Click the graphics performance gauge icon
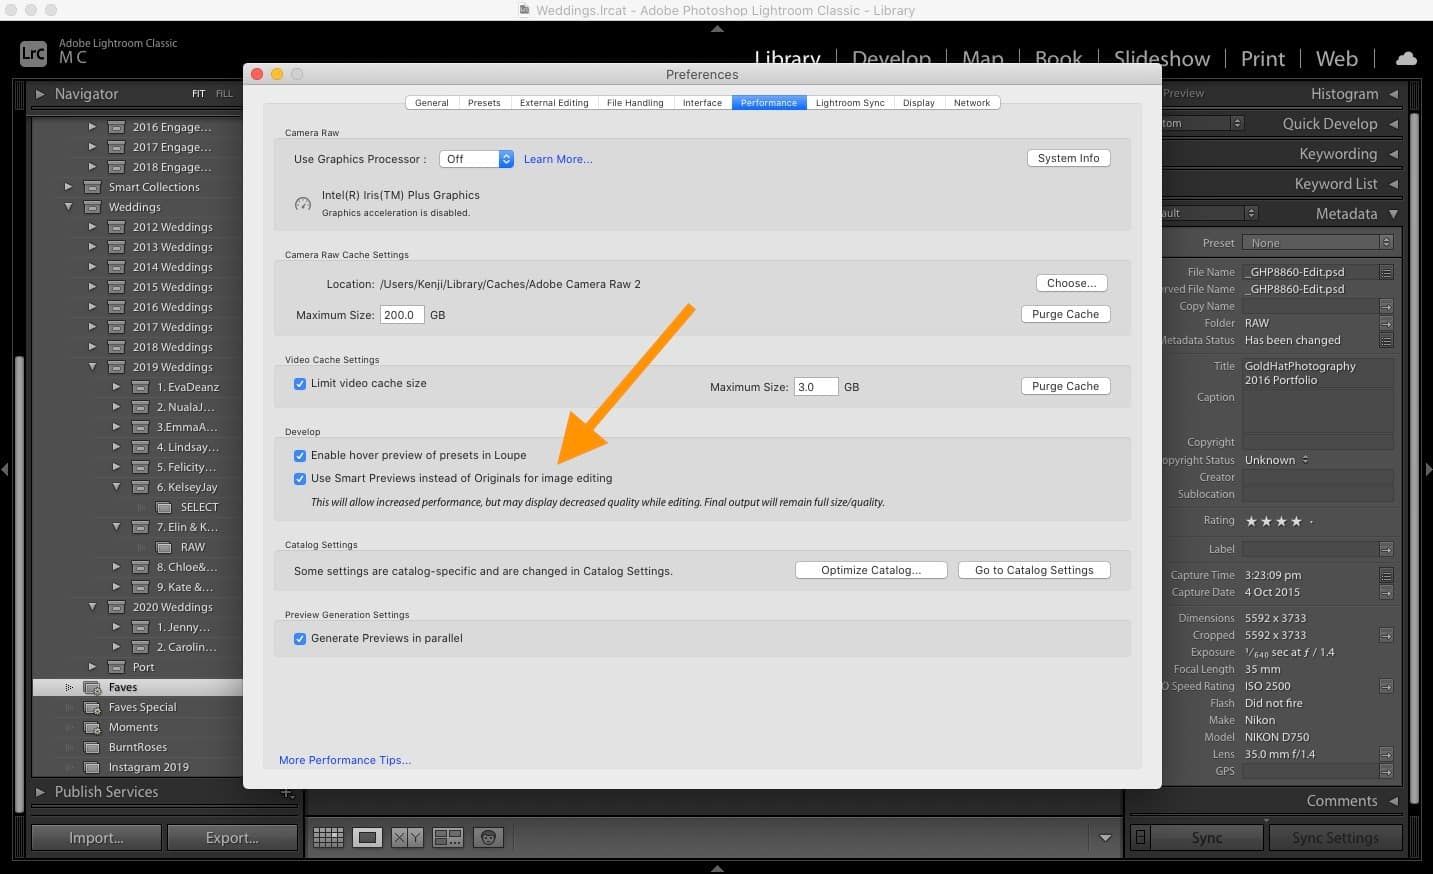The width and height of the screenshot is (1433, 874). [303, 203]
